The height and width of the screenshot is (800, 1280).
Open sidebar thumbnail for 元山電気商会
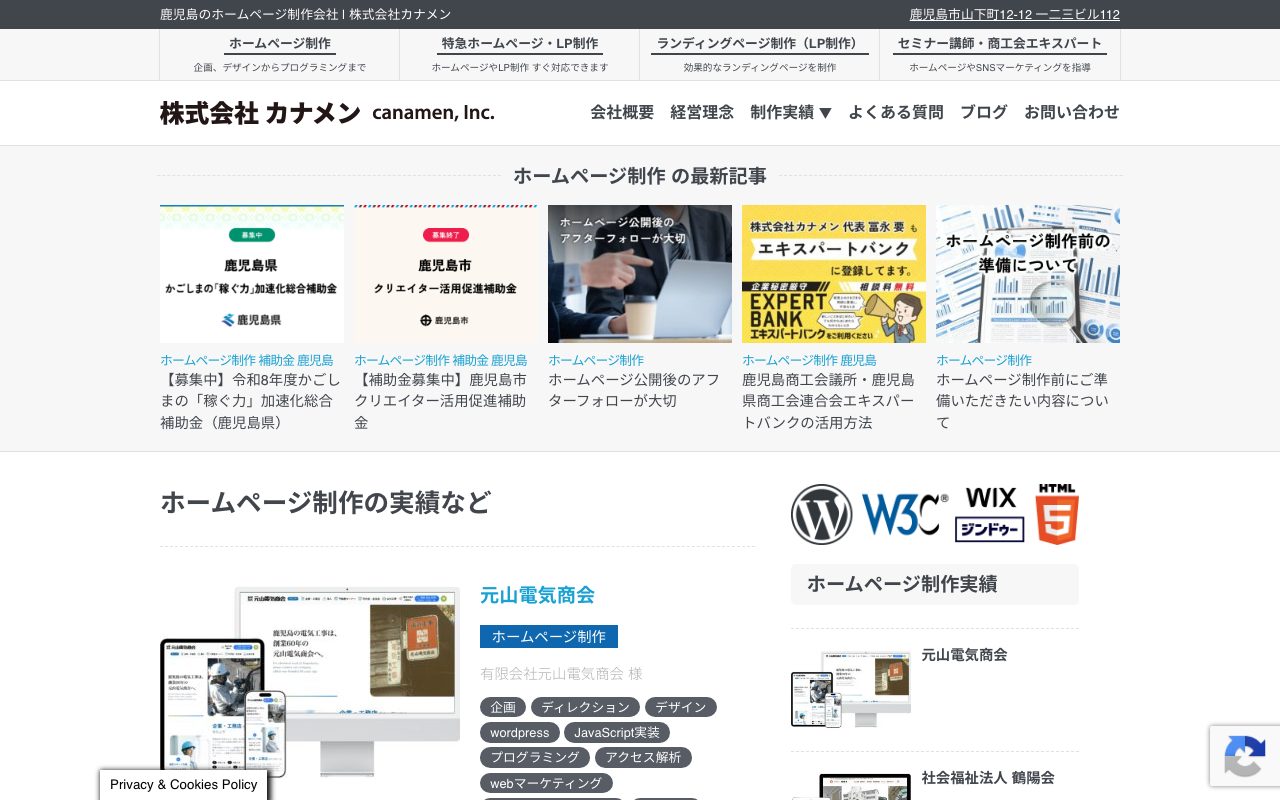pos(851,690)
